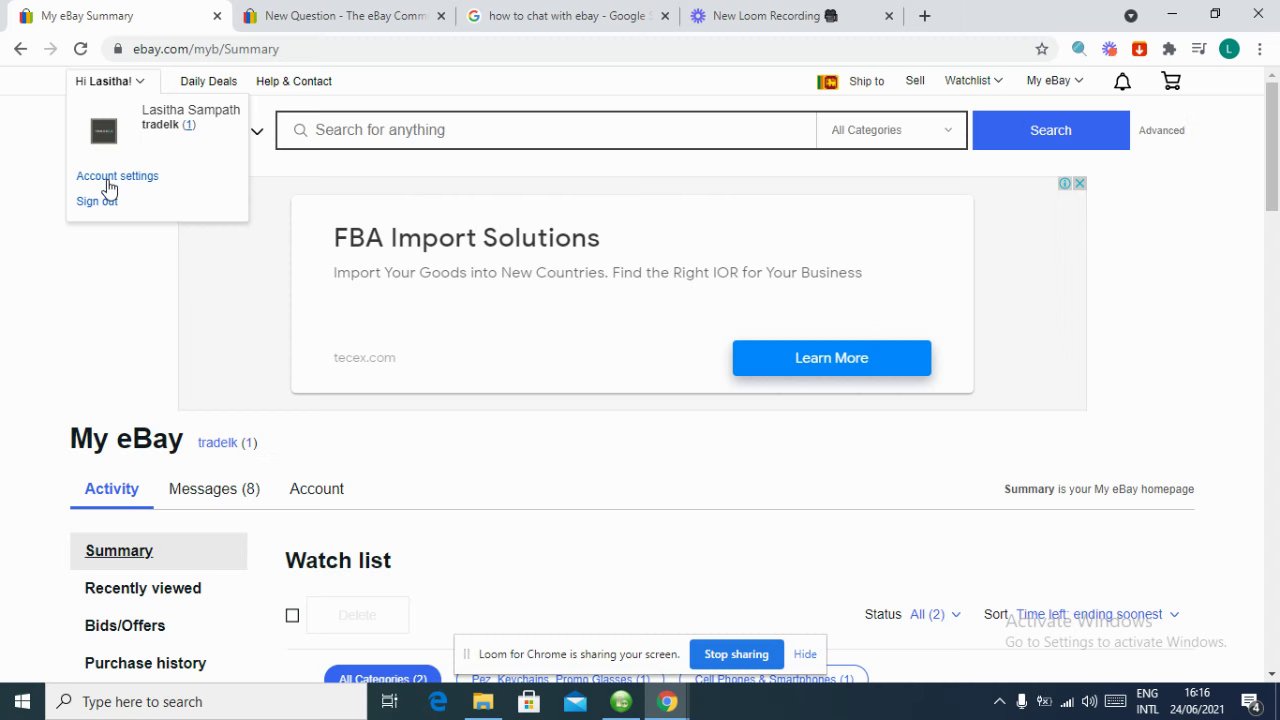1280x720 pixels.
Task: Open Advanced search link
Action: [x=1161, y=130]
